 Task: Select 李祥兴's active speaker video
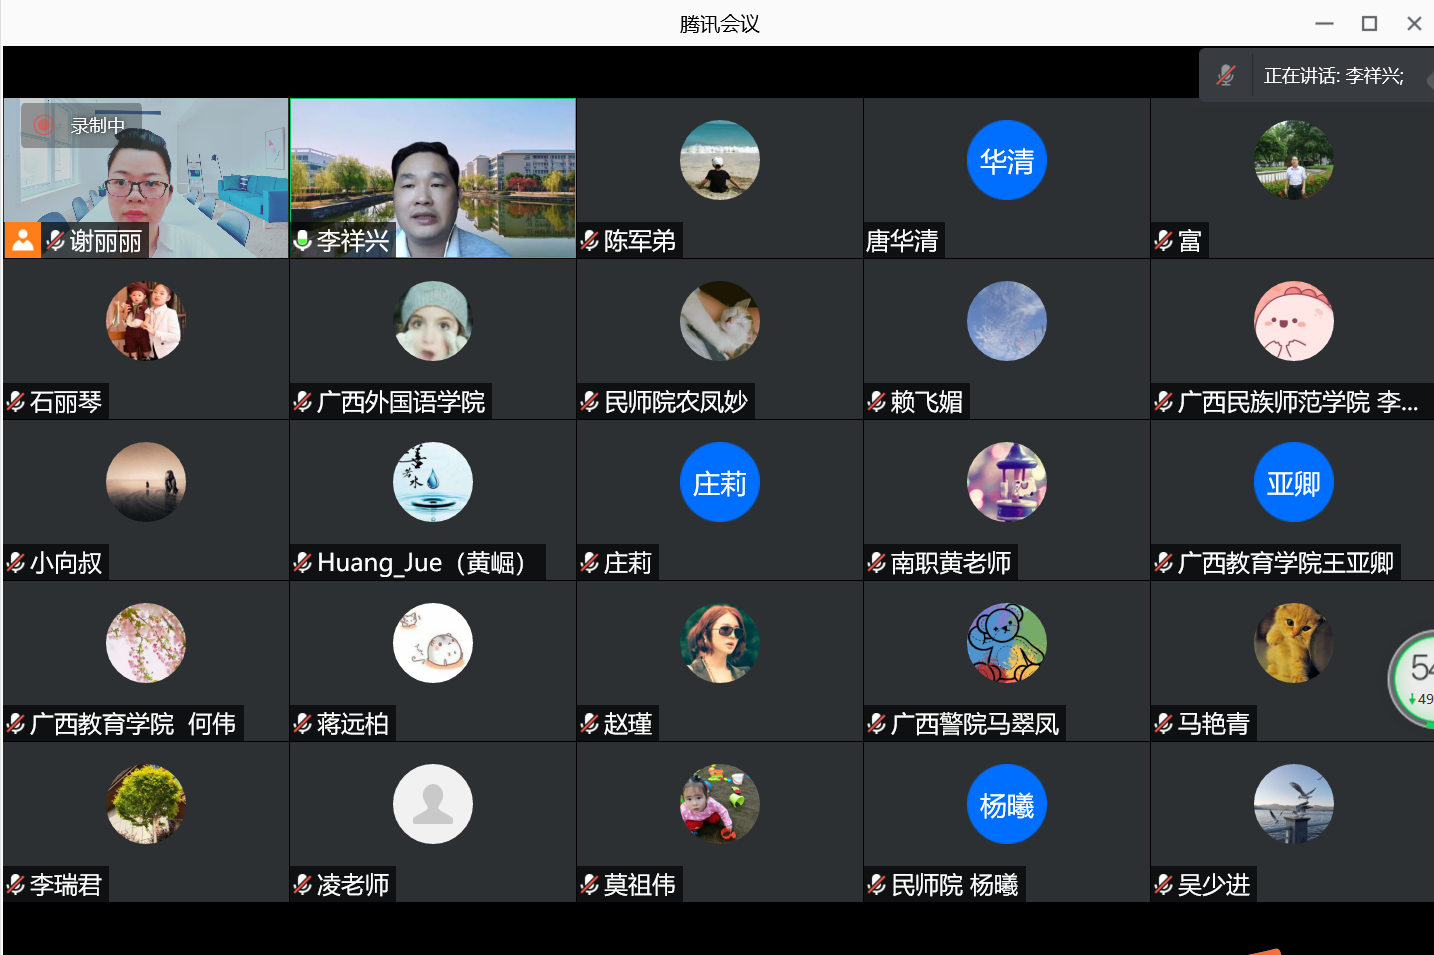(x=433, y=178)
